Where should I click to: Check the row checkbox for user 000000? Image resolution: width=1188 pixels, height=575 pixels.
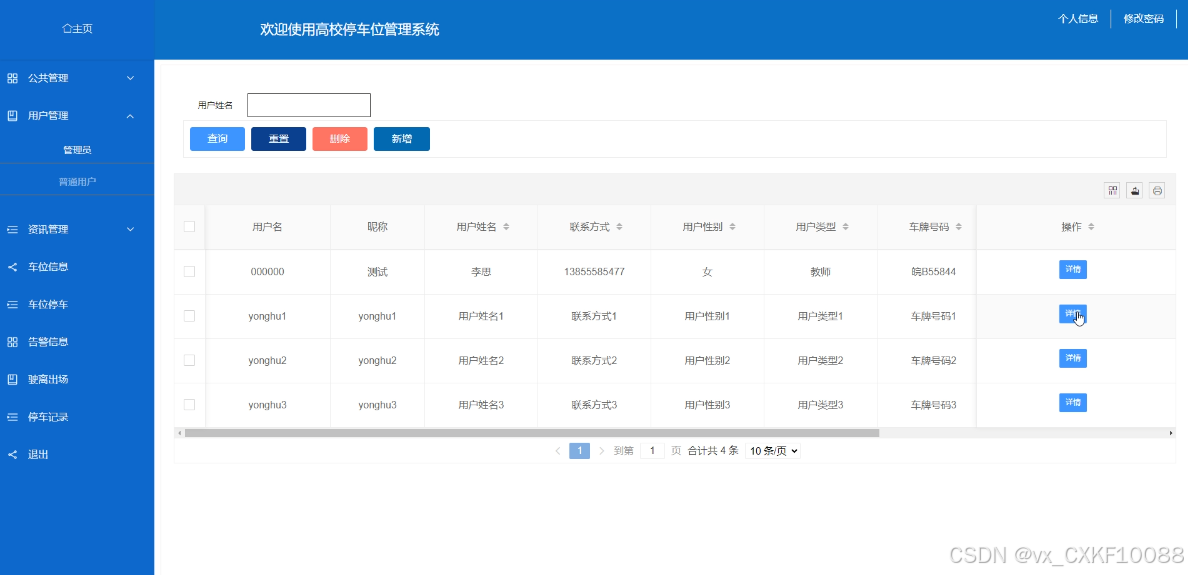[x=189, y=271]
